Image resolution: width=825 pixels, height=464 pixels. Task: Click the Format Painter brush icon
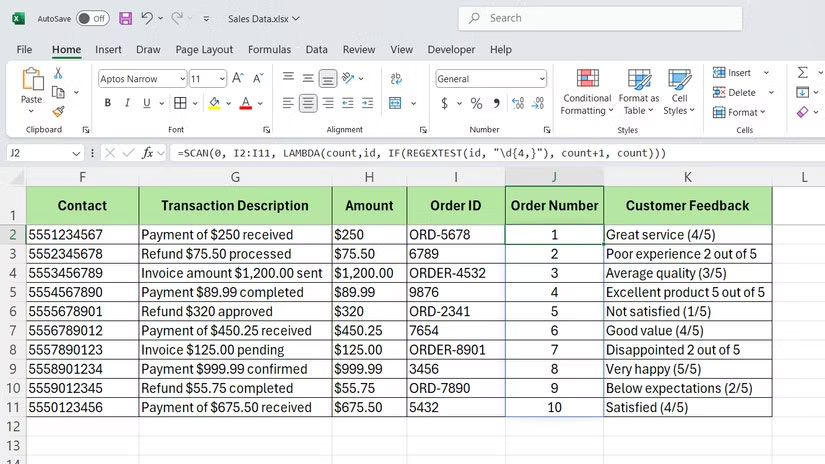[58, 112]
